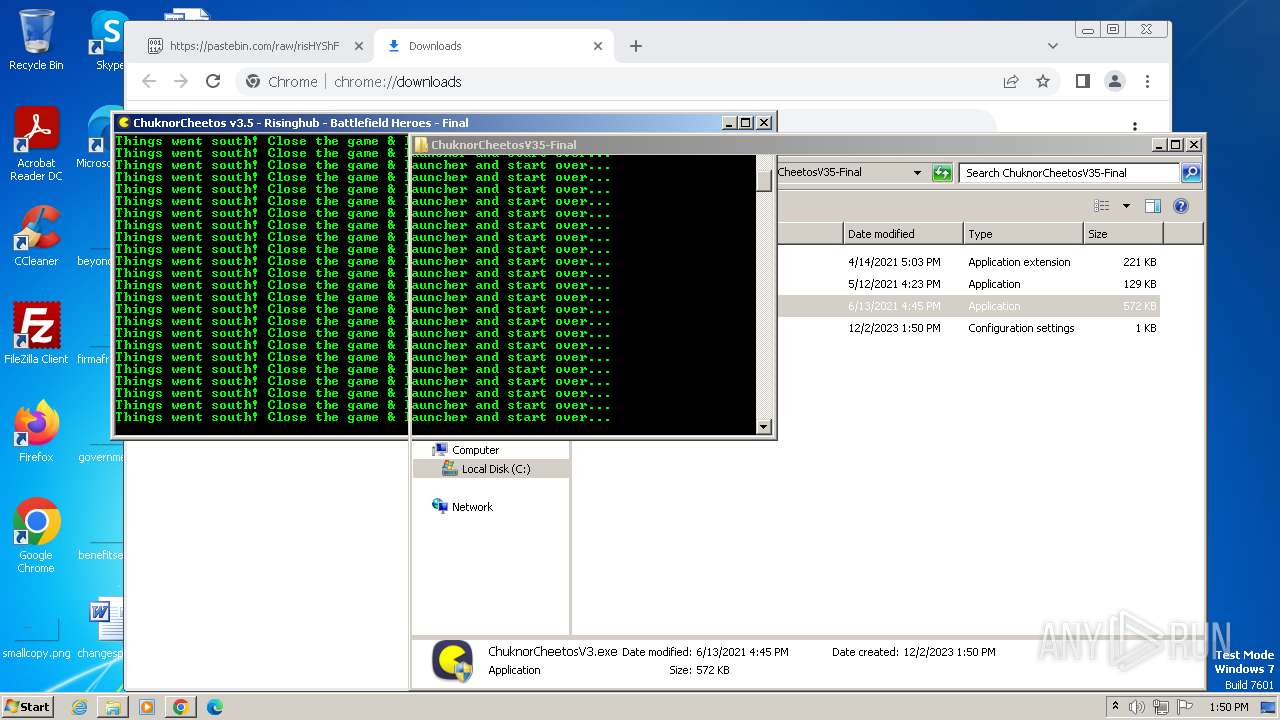The width and height of the screenshot is (1280, 720).
Task: Open Internet Explorer from taskbar
Action: coord(79,707)
